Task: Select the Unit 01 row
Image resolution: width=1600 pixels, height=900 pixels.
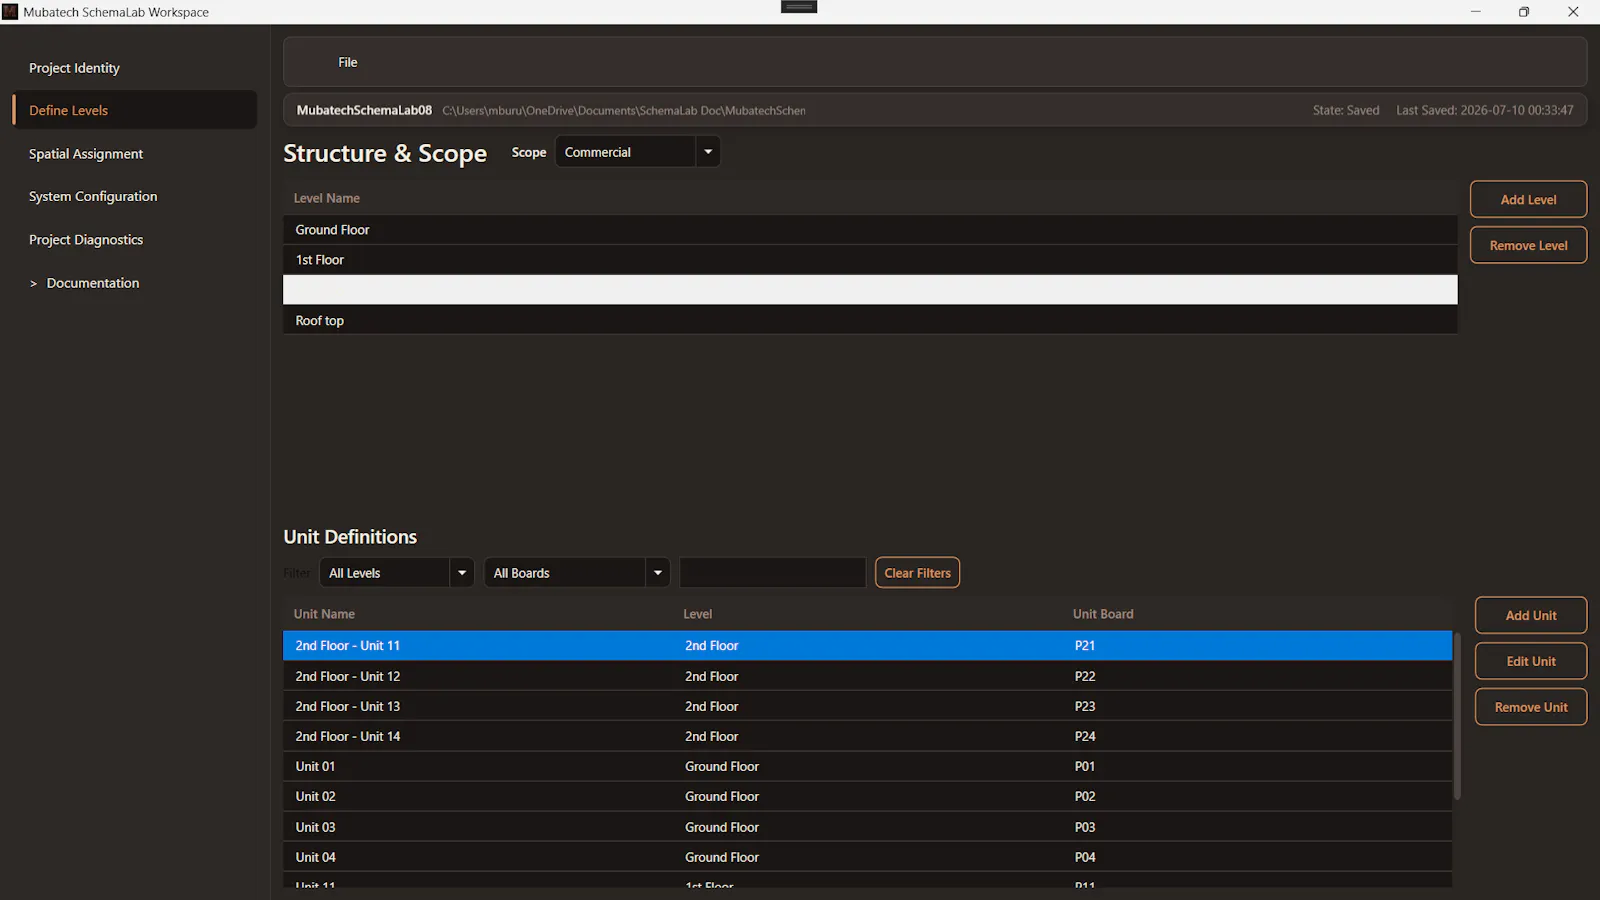Action: click(x=868, y=766)
